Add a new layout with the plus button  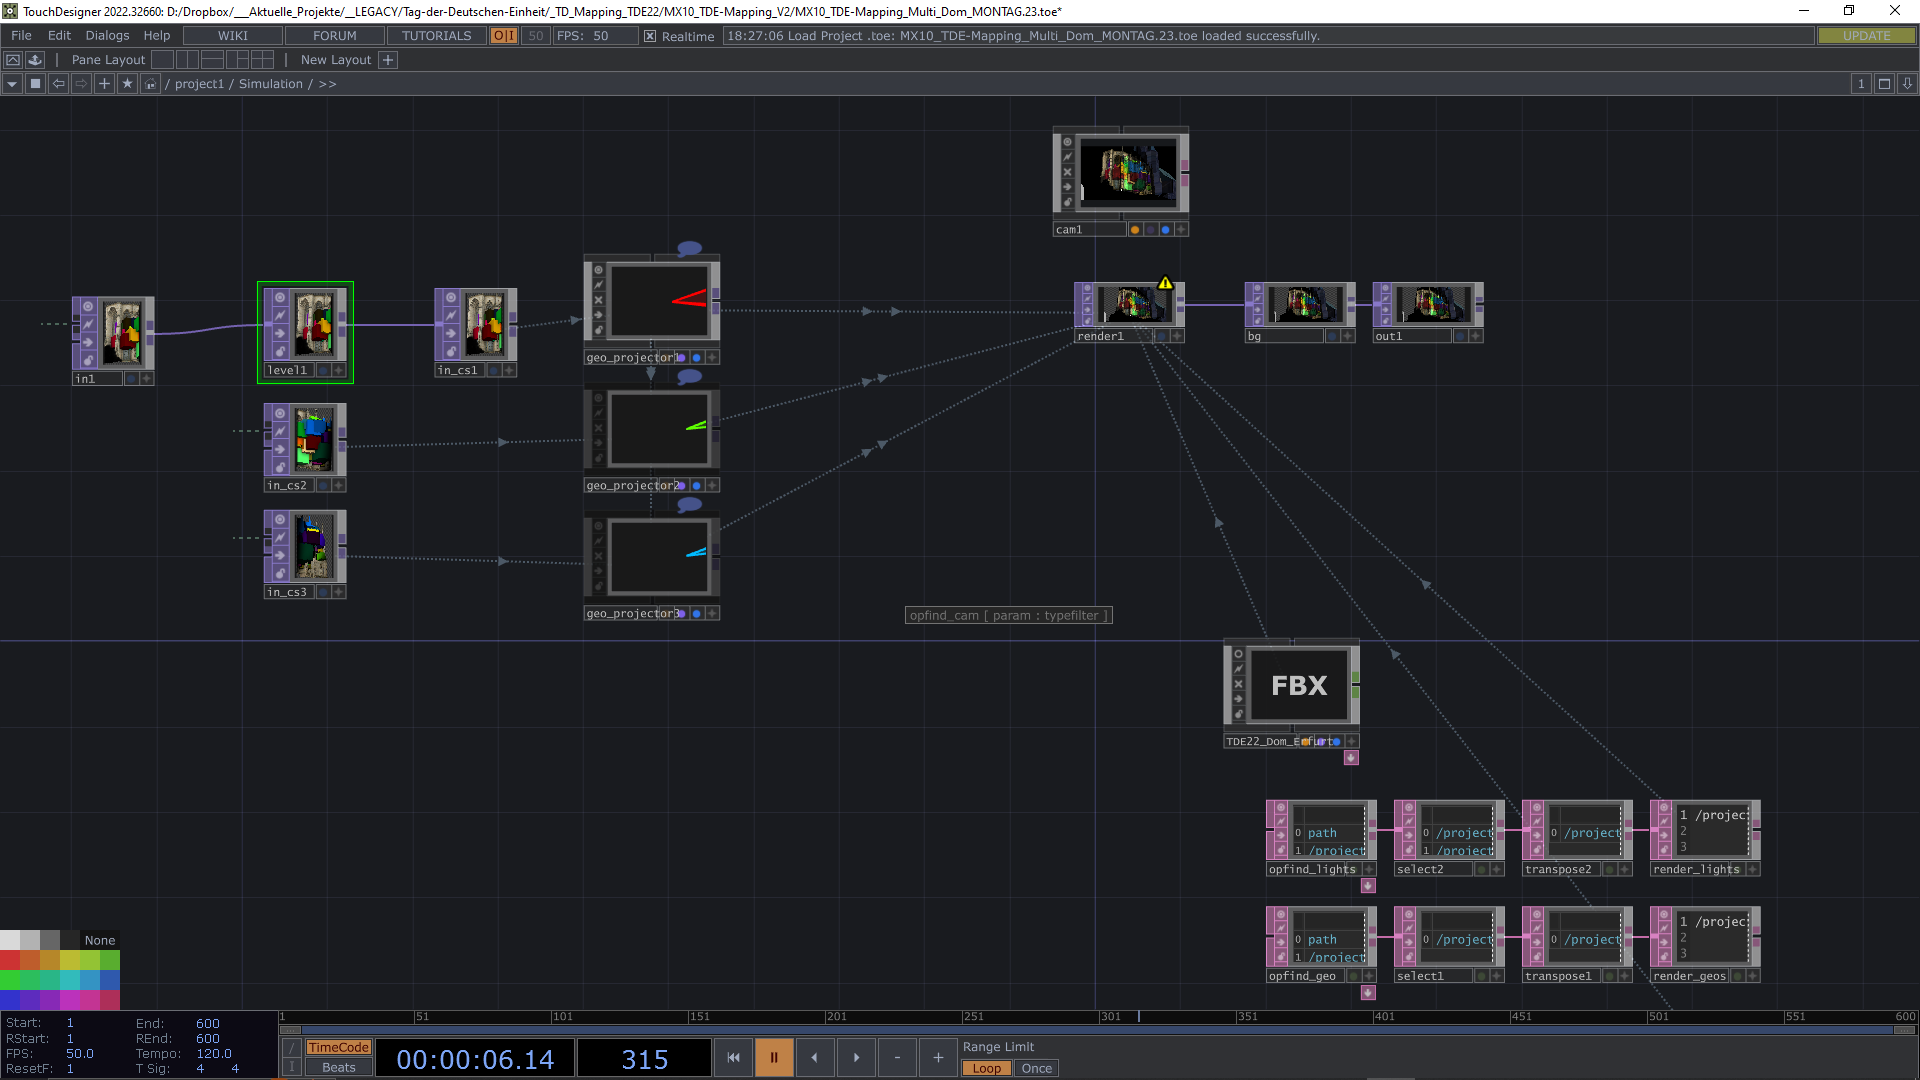[x=388, y=60]
